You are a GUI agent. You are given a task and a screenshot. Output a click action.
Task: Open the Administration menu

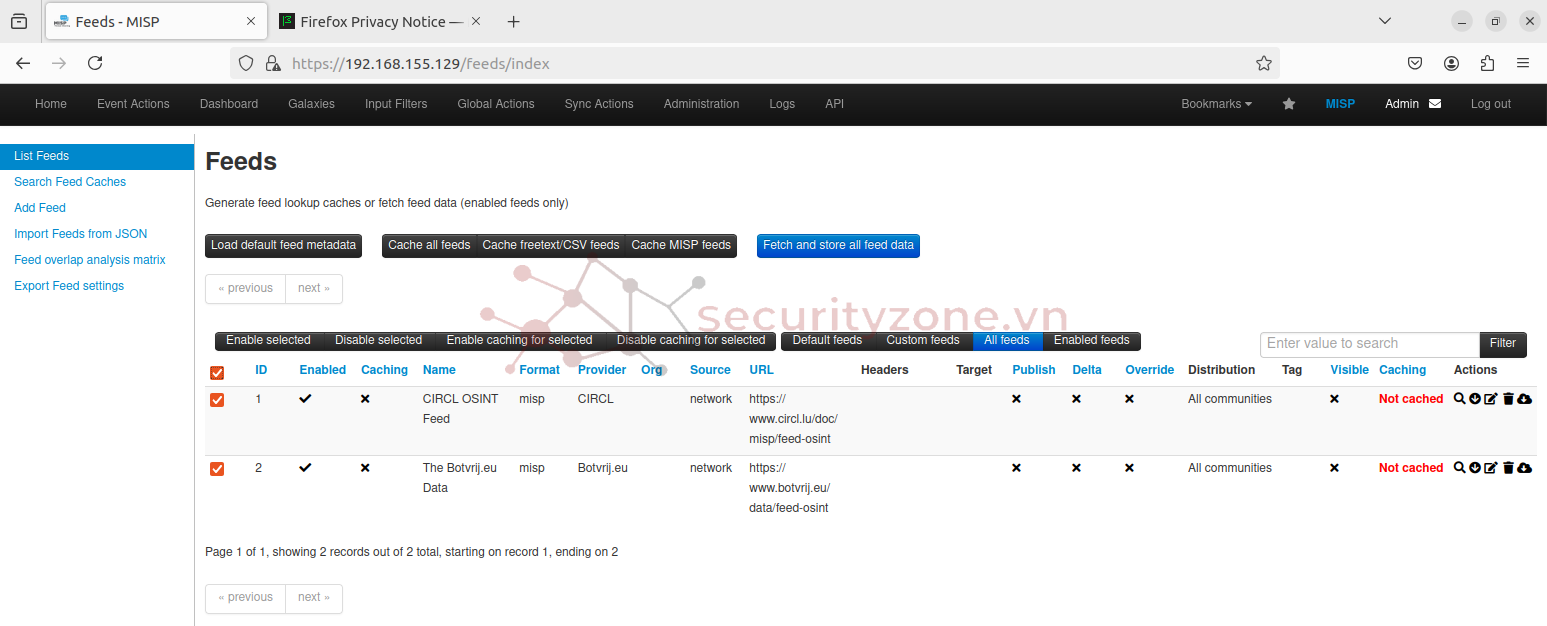coord(701,104)
